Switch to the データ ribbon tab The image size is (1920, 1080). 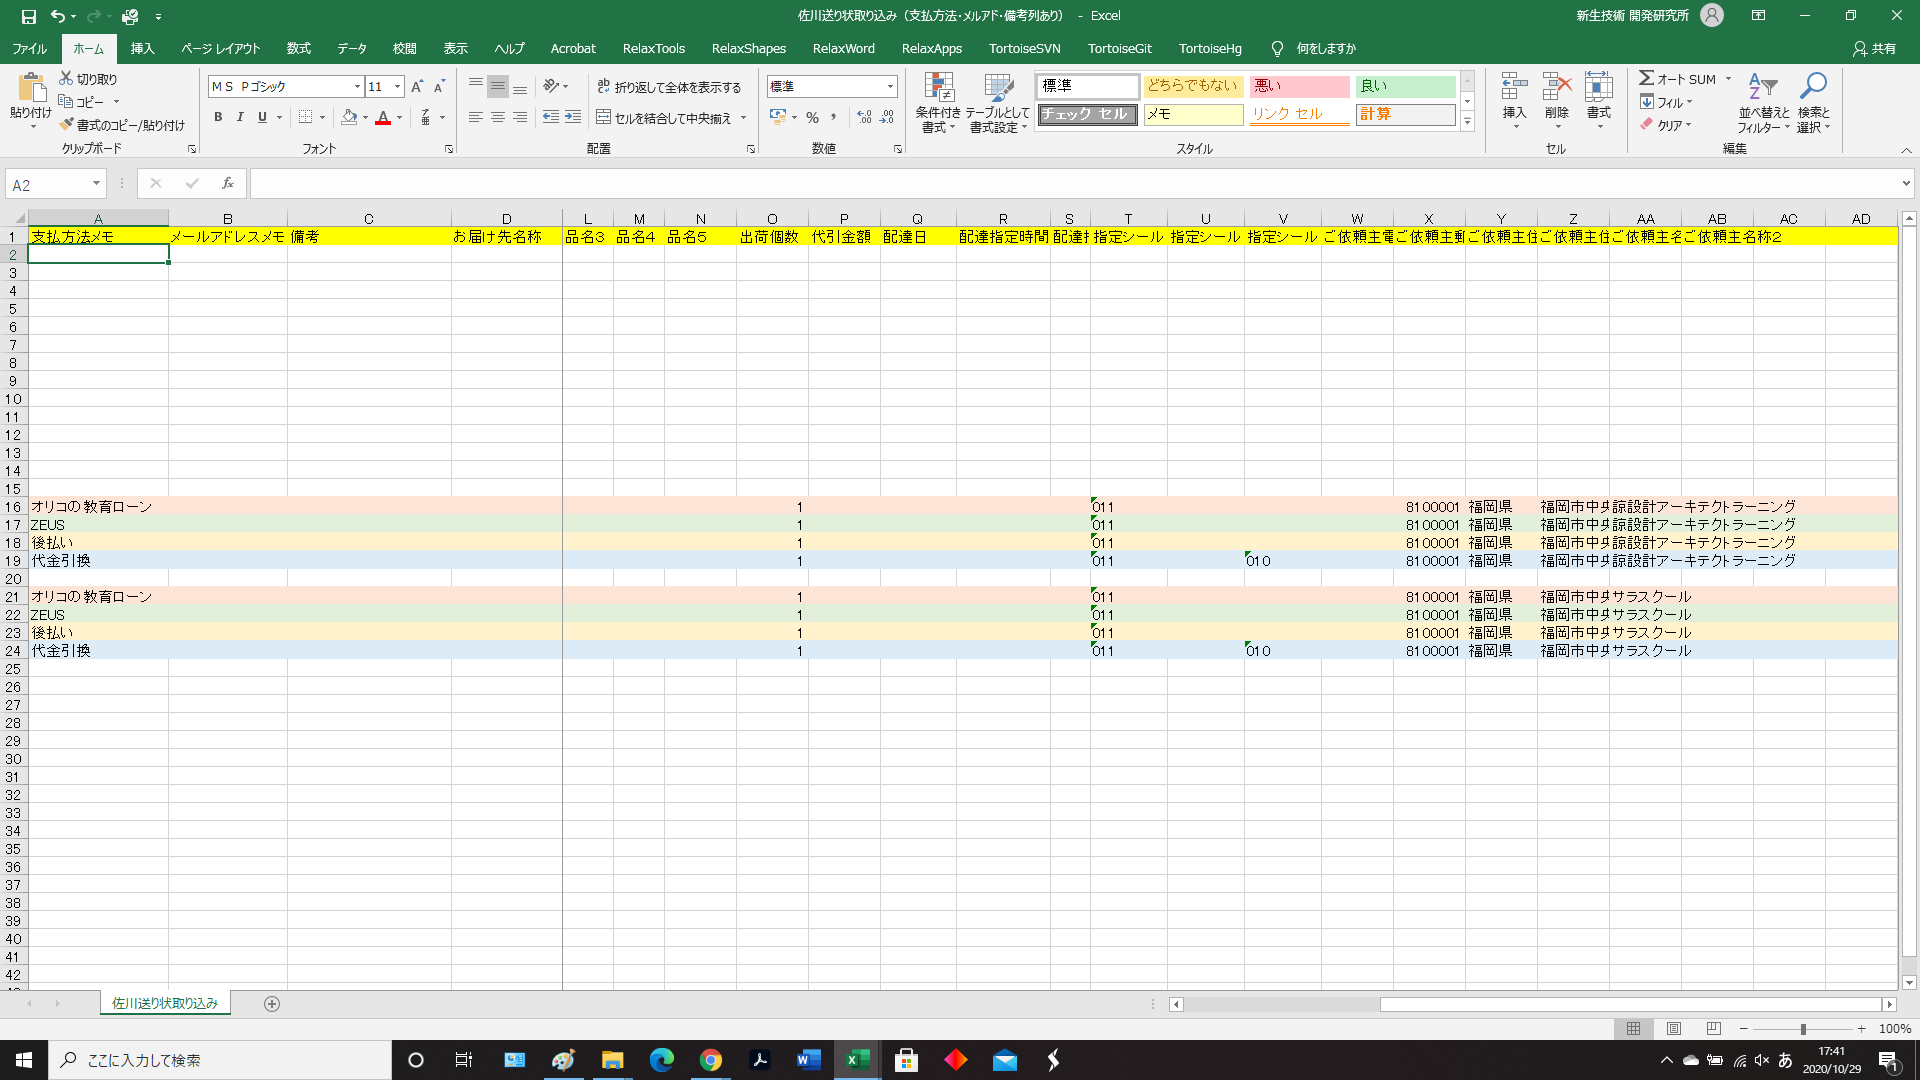pyautogui.click(x=351, y=48)
